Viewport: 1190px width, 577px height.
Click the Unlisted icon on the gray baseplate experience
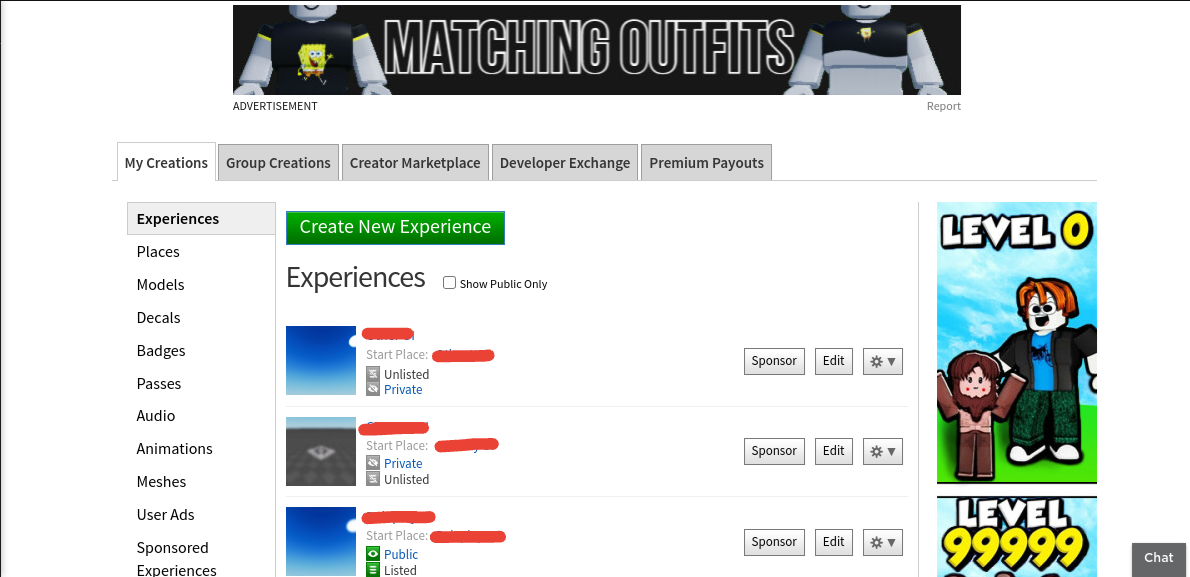pos(373,479)
